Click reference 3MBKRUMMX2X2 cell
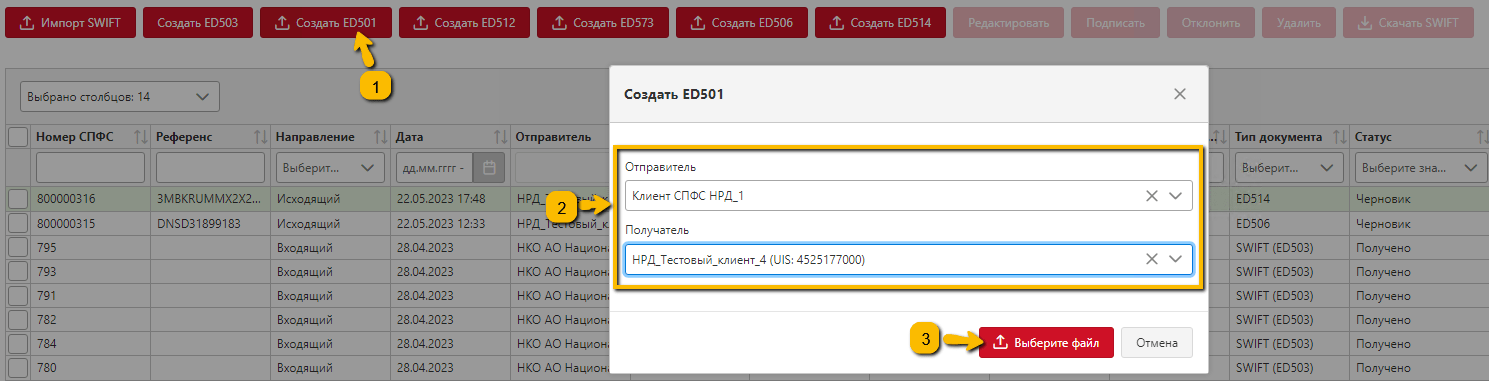 coord(211,198)
